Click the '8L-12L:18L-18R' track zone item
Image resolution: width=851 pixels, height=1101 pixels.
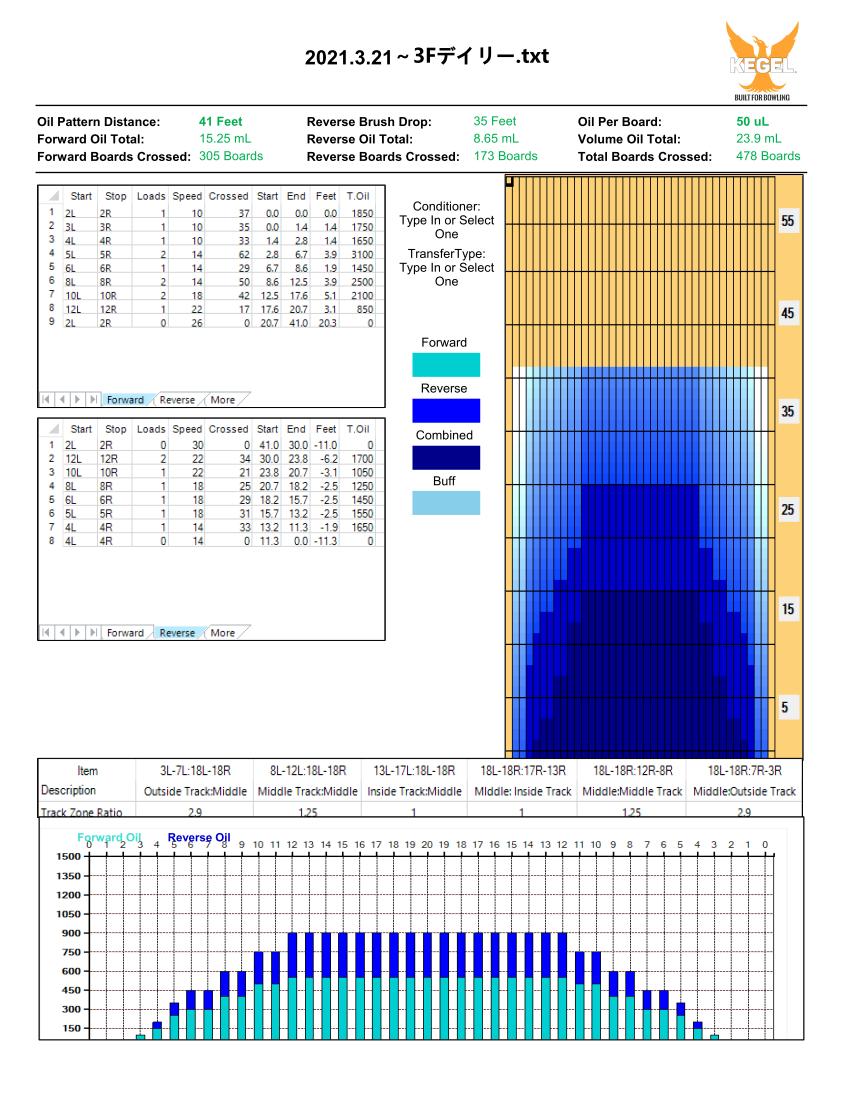[308, 770]
